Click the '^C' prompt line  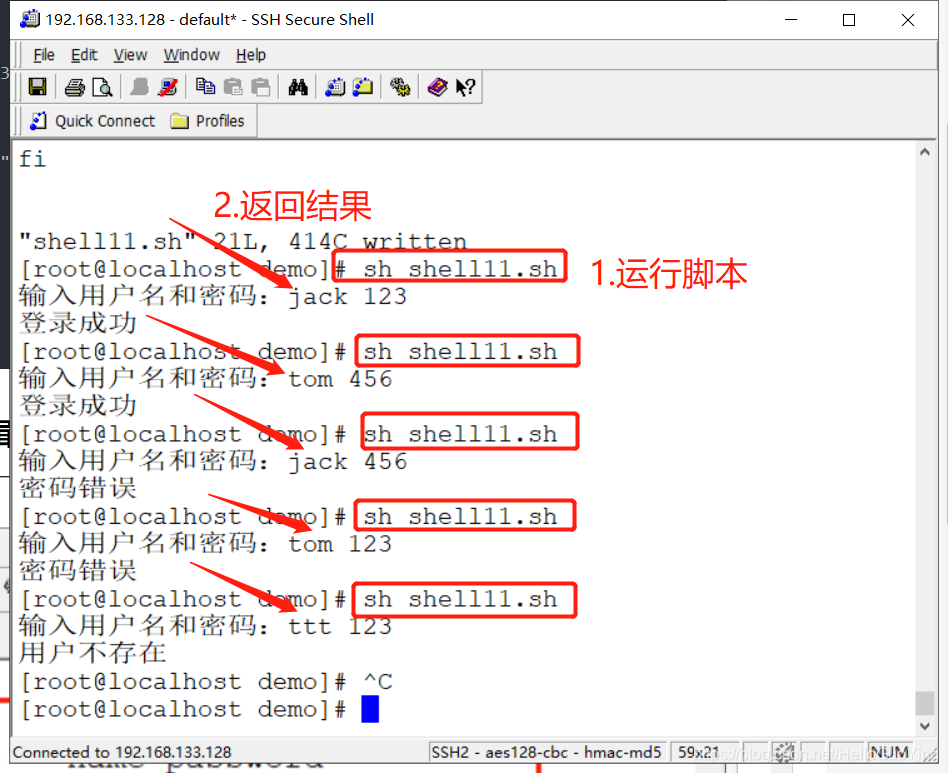coord(207,682)
